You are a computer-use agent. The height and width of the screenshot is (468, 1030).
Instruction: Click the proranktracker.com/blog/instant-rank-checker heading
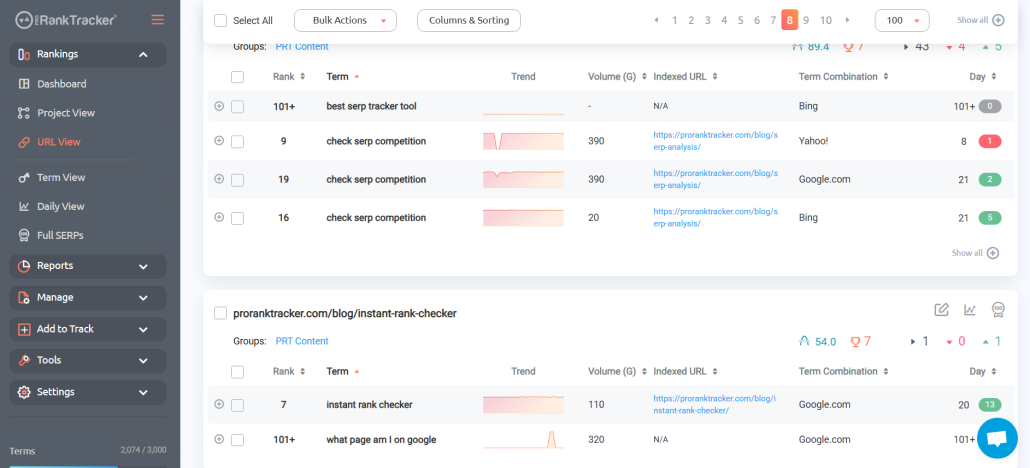point(345,314)
